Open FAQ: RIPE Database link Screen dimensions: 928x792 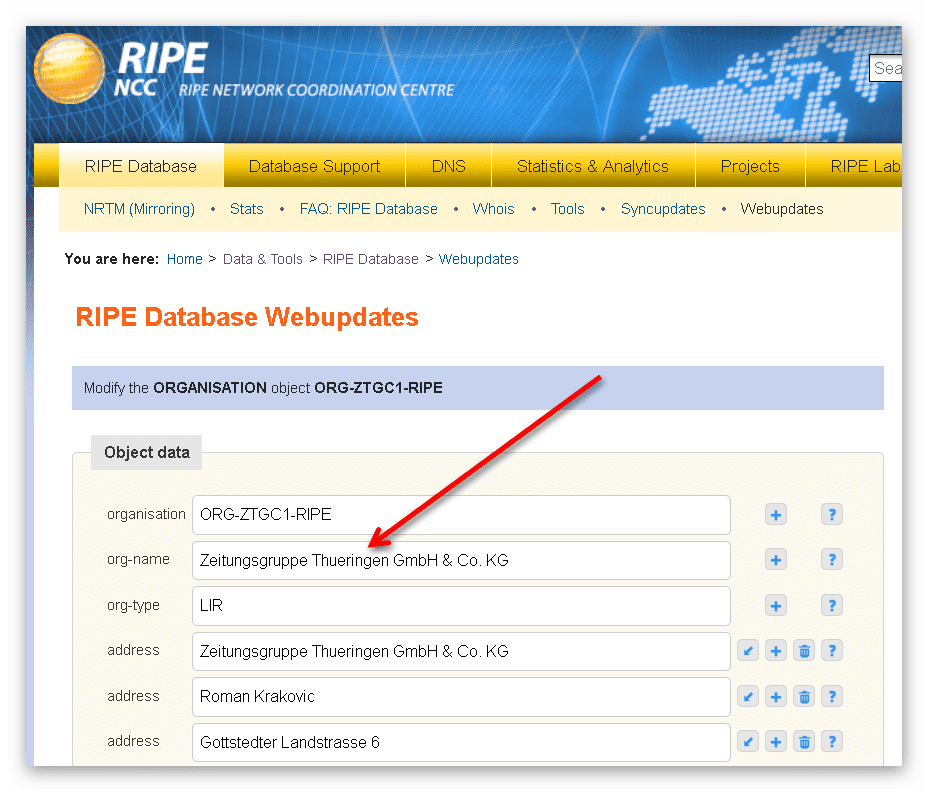click(x=368, y=209)
